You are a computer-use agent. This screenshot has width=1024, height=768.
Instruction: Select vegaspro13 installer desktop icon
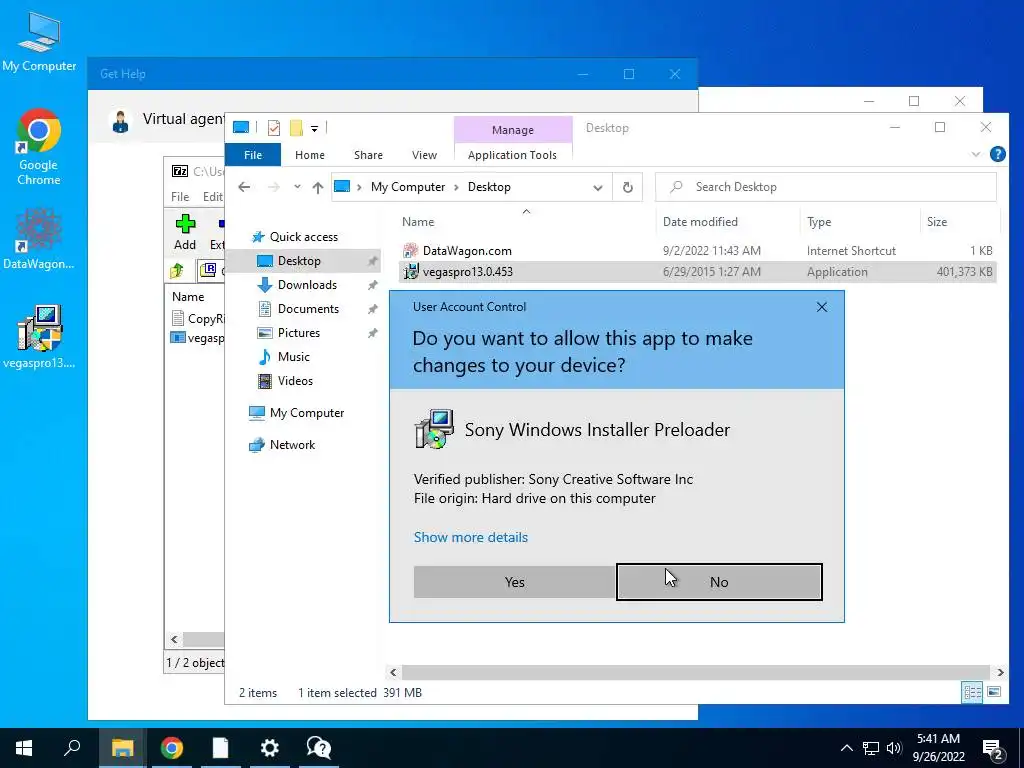[39, 337]
